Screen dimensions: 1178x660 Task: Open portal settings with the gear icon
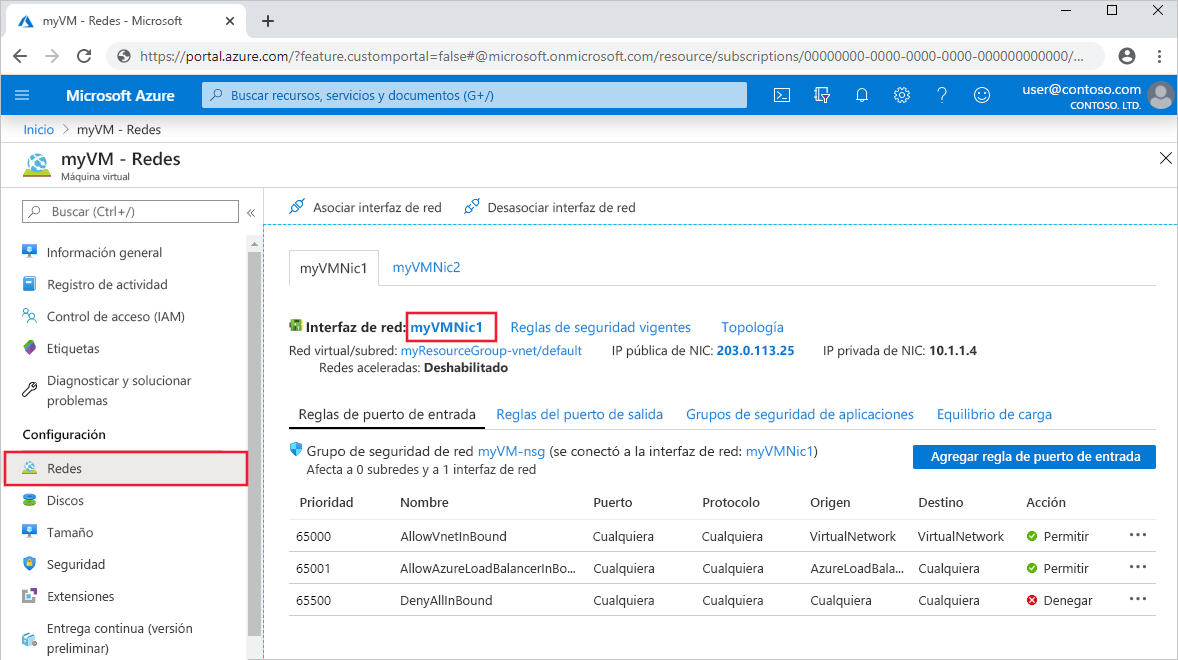[x=901, y=95]
